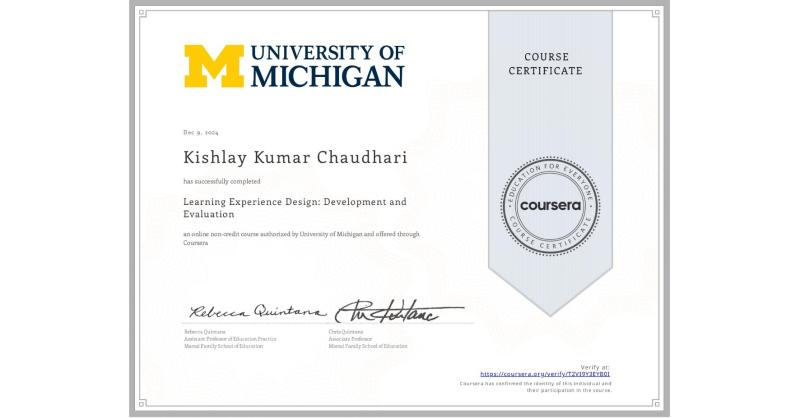Viewport: 800px width, 418px height.
Task: Click the 'Associate Professor' title line
Action: point(351,339)
